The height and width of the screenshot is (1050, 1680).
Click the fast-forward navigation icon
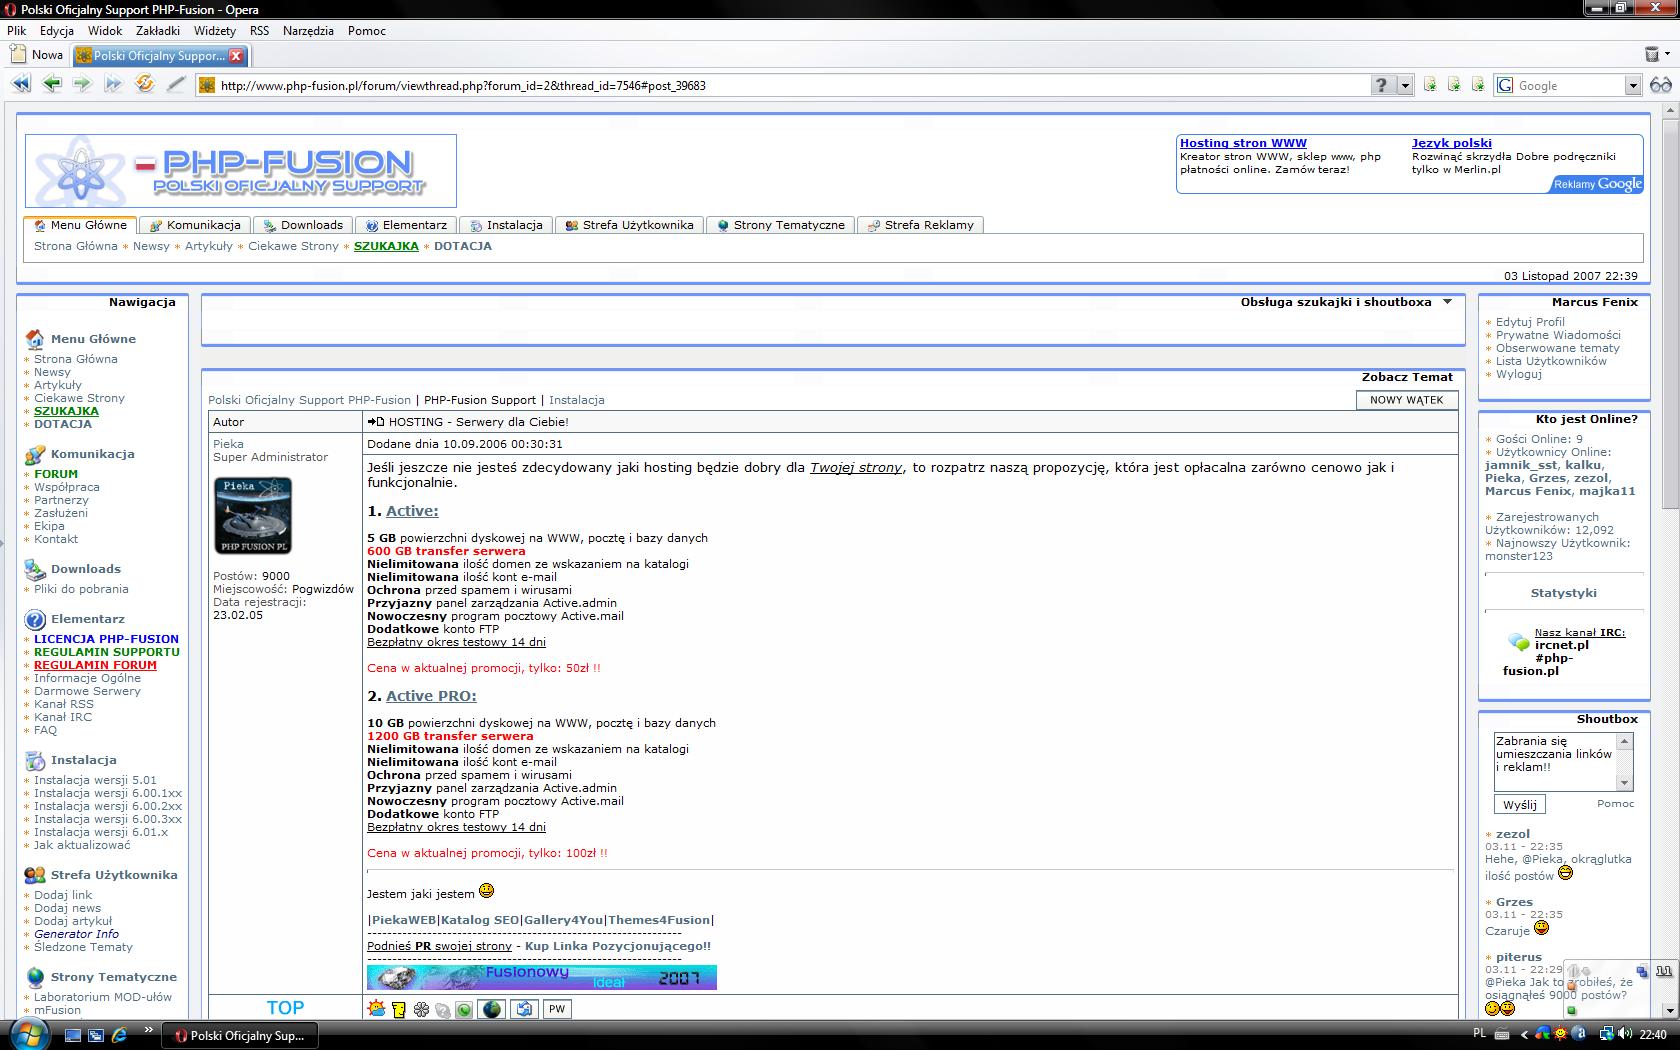tap(113, 85)
